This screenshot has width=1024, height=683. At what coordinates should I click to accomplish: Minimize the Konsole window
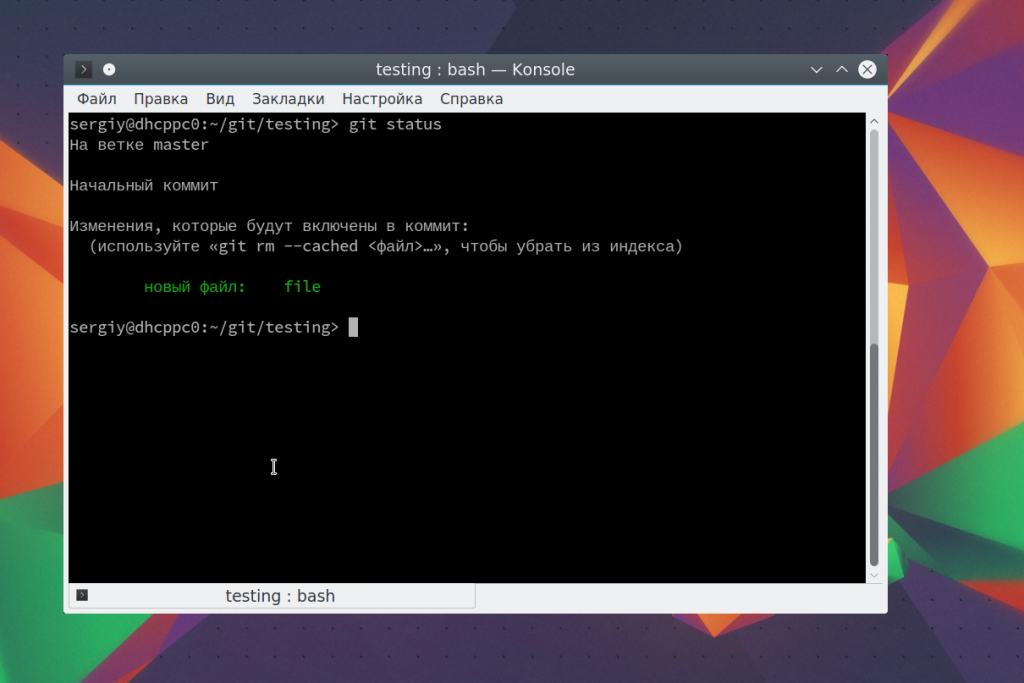point(817,69)
